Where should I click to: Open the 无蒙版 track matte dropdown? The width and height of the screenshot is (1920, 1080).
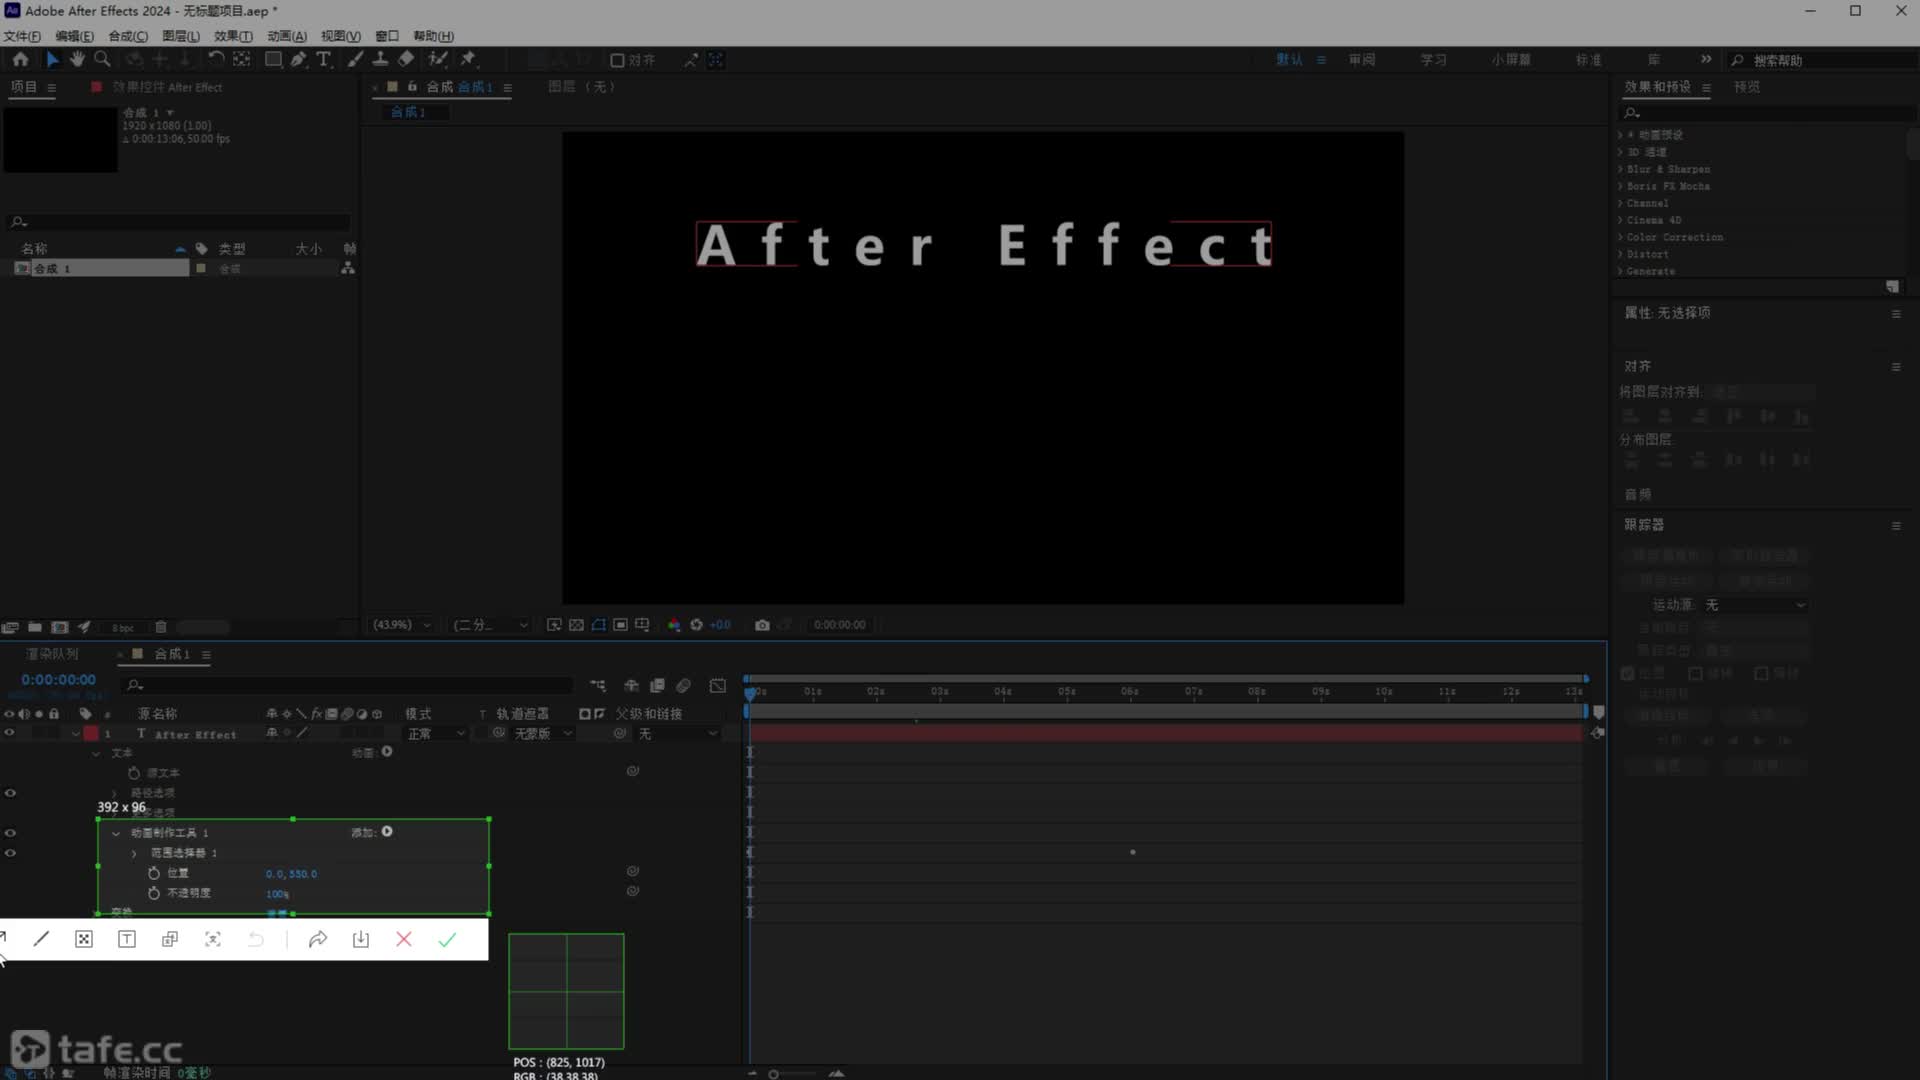543,733
